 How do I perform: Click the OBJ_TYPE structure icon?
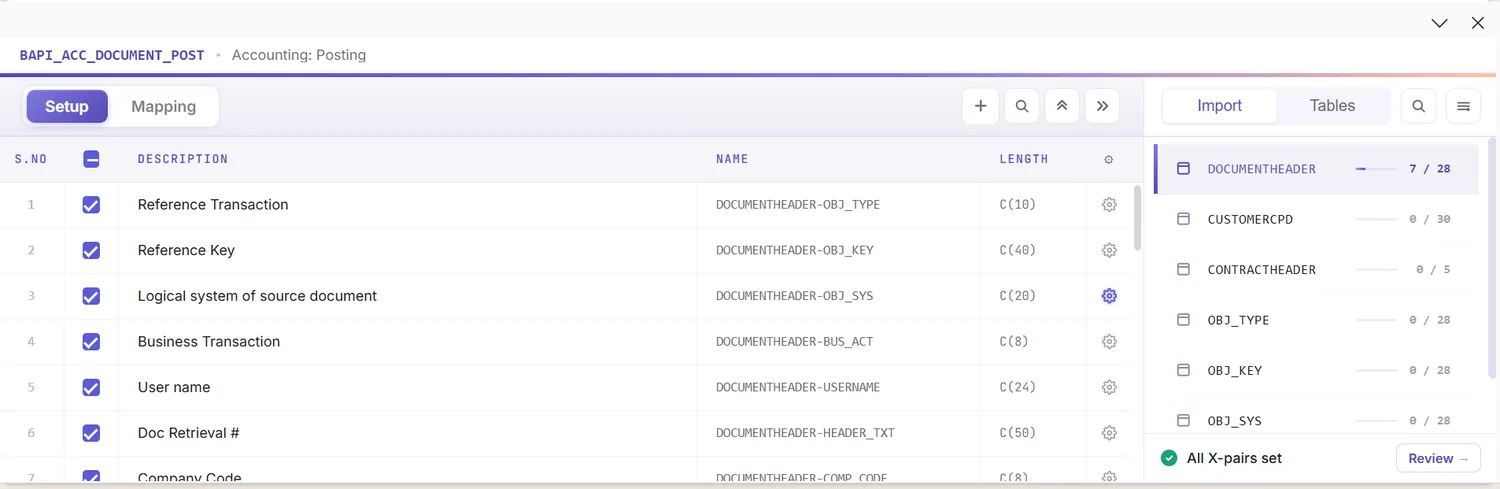coord(1183,320)
